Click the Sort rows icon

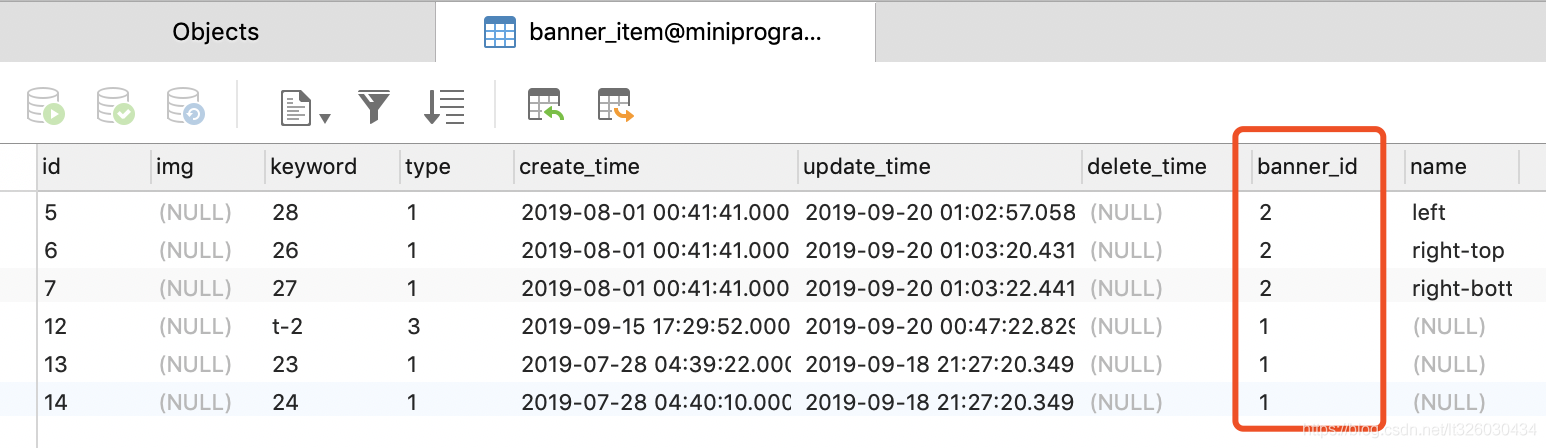click(444, 106)
